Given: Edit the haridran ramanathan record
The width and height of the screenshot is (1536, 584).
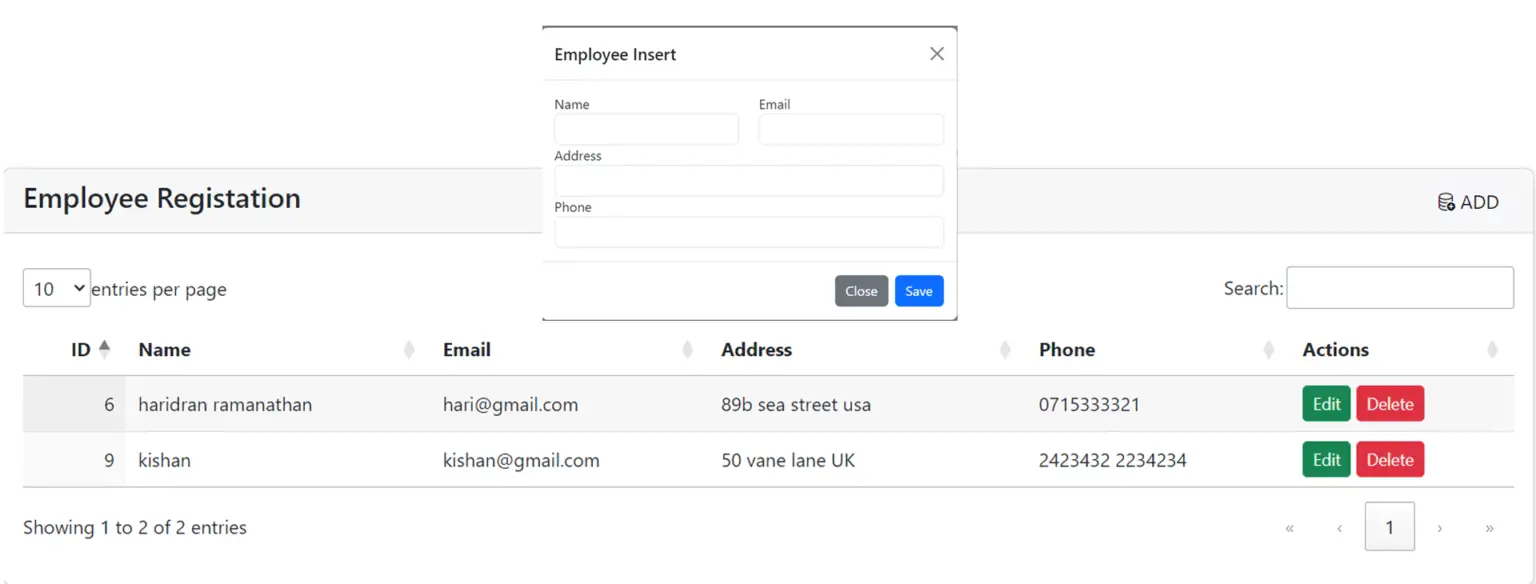Looking at the screenshot, I should point(1326,404).
